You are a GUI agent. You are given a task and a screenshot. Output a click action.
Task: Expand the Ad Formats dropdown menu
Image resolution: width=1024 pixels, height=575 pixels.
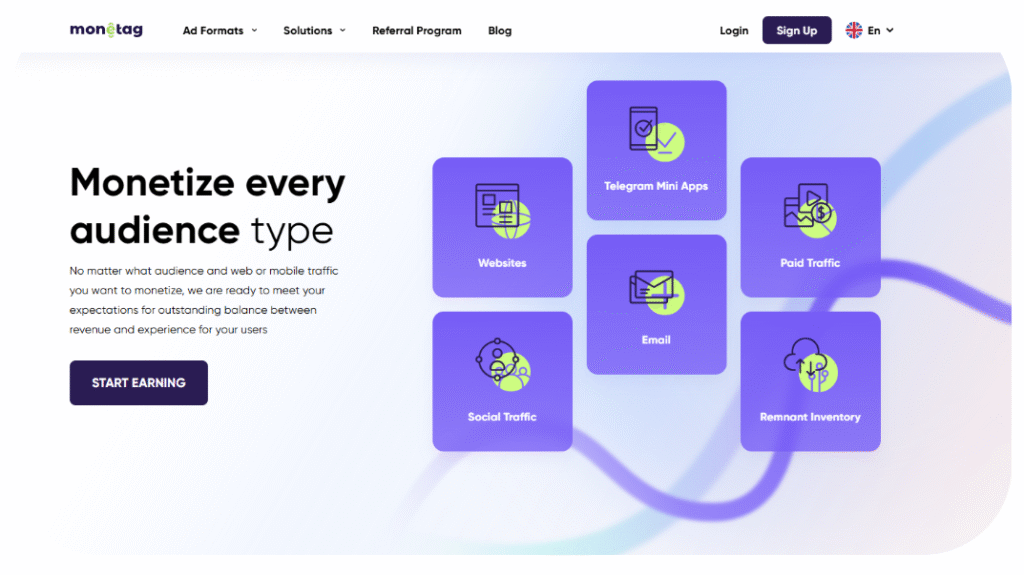click(219, 30)
